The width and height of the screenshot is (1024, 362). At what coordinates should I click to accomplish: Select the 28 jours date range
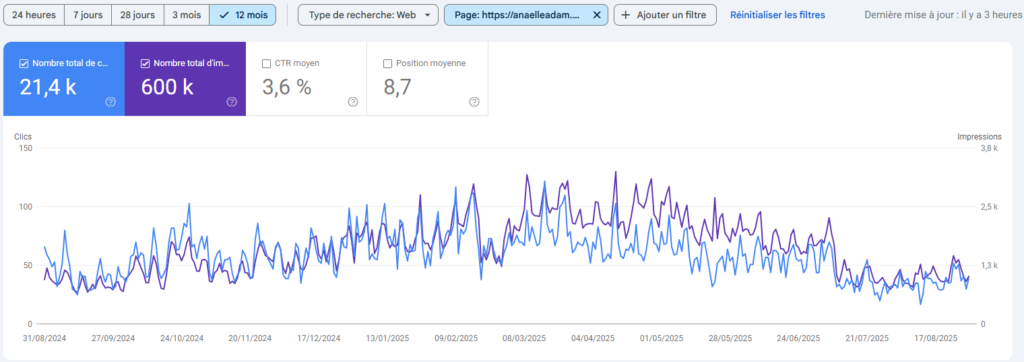[x=138, y=15]
